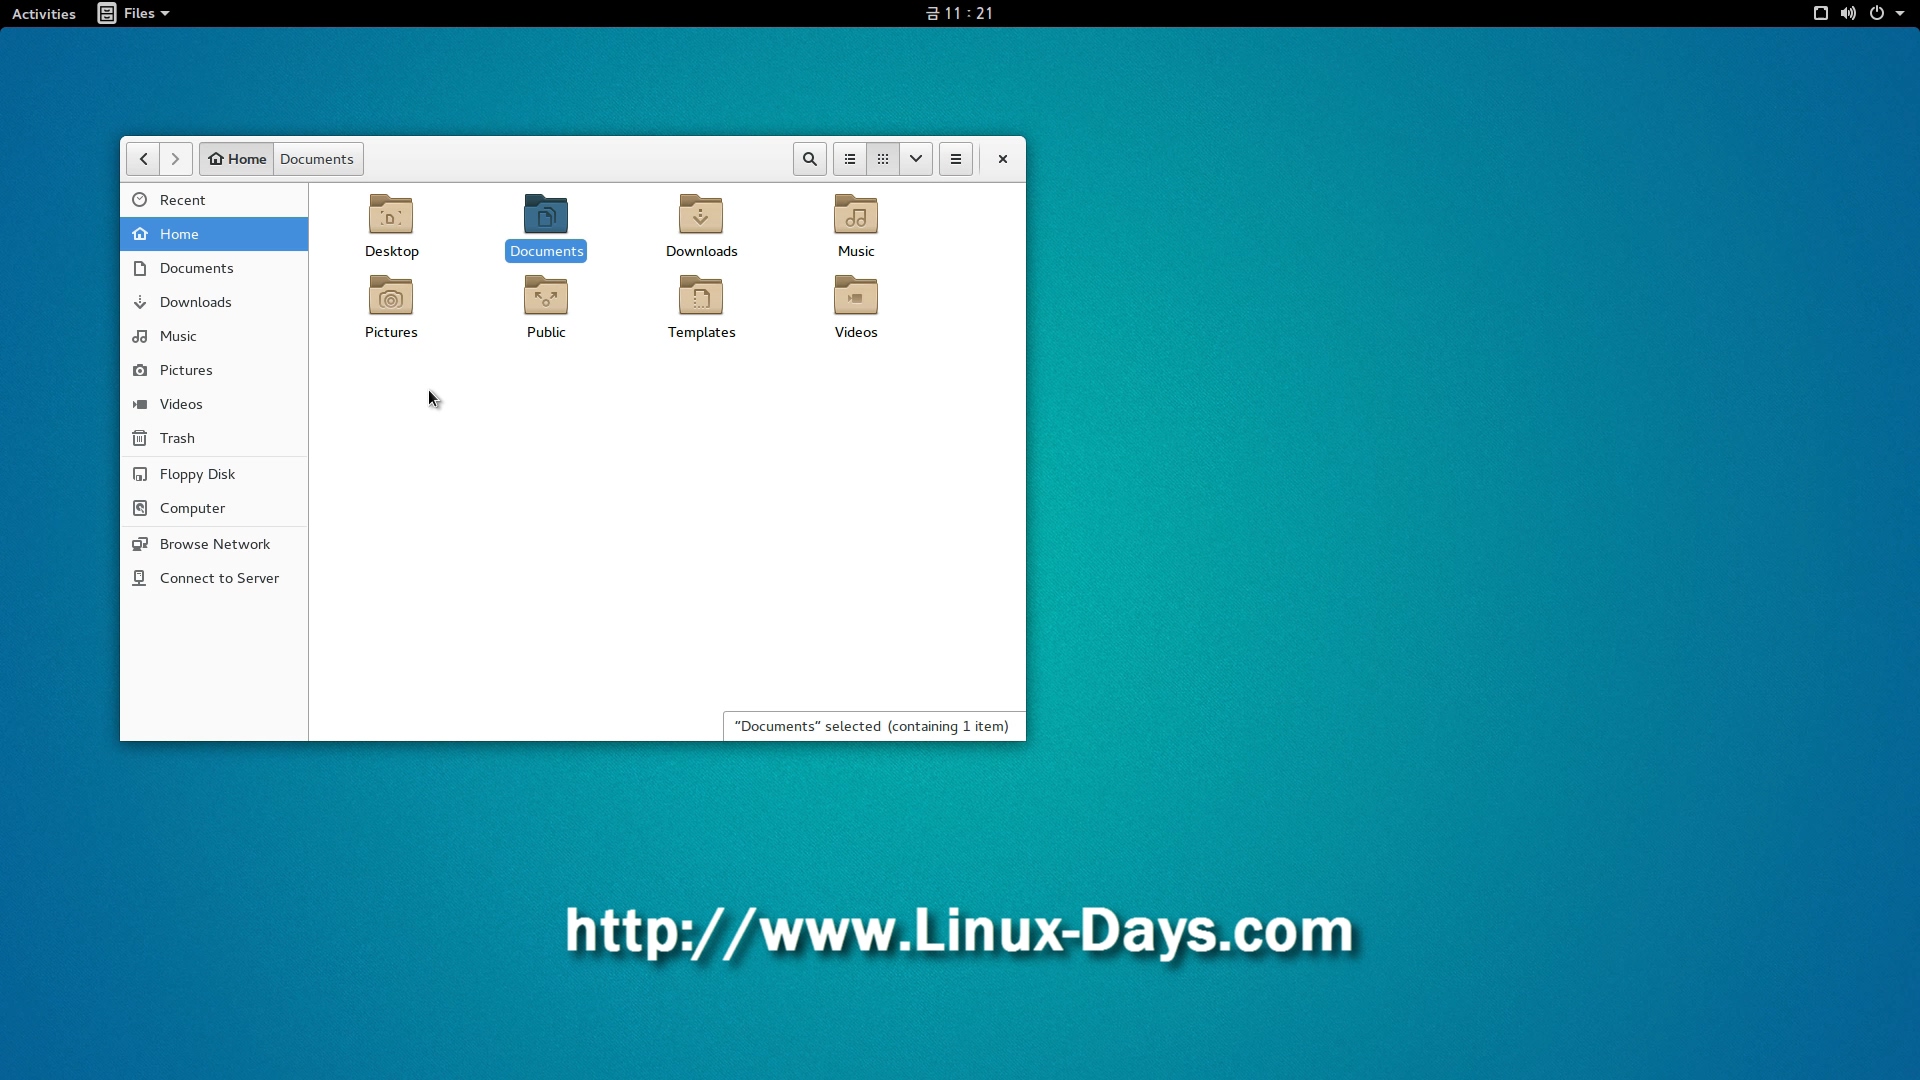Click the volume icon in top bar
The width and height of the screenshot is (1920, 1080).
(x=1848, y=13)
